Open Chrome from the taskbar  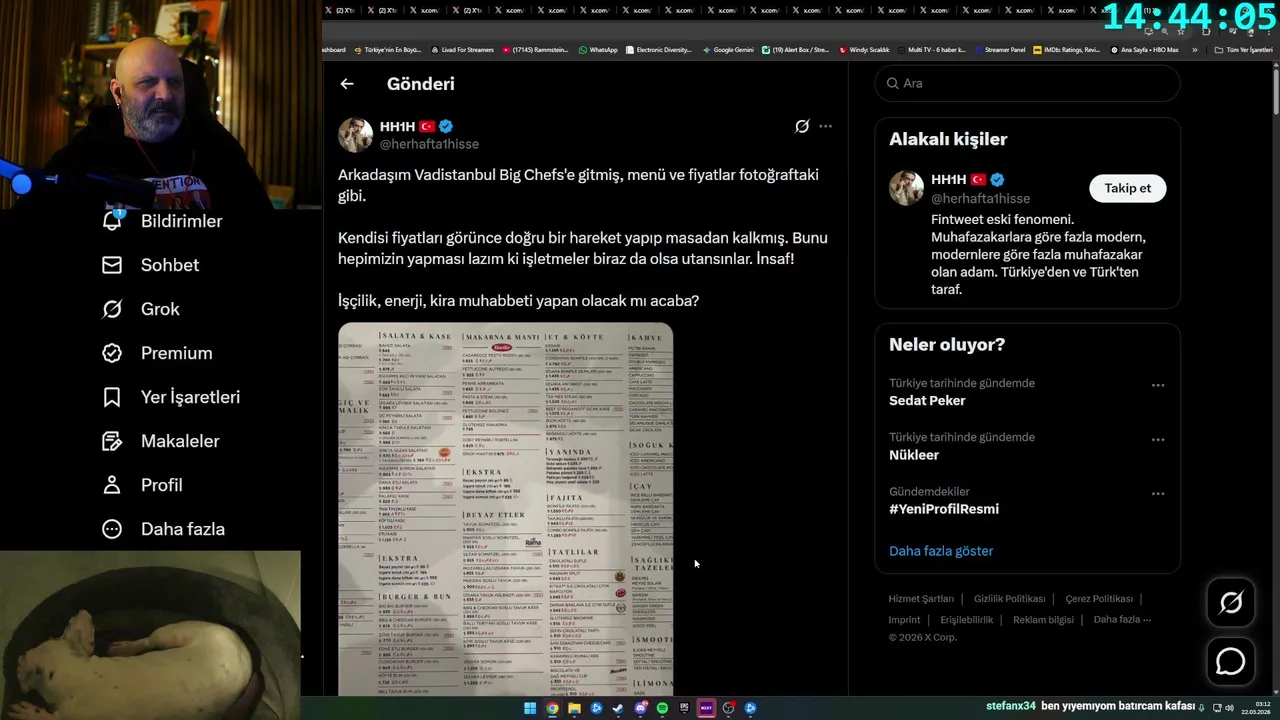[x=552, y=708]
